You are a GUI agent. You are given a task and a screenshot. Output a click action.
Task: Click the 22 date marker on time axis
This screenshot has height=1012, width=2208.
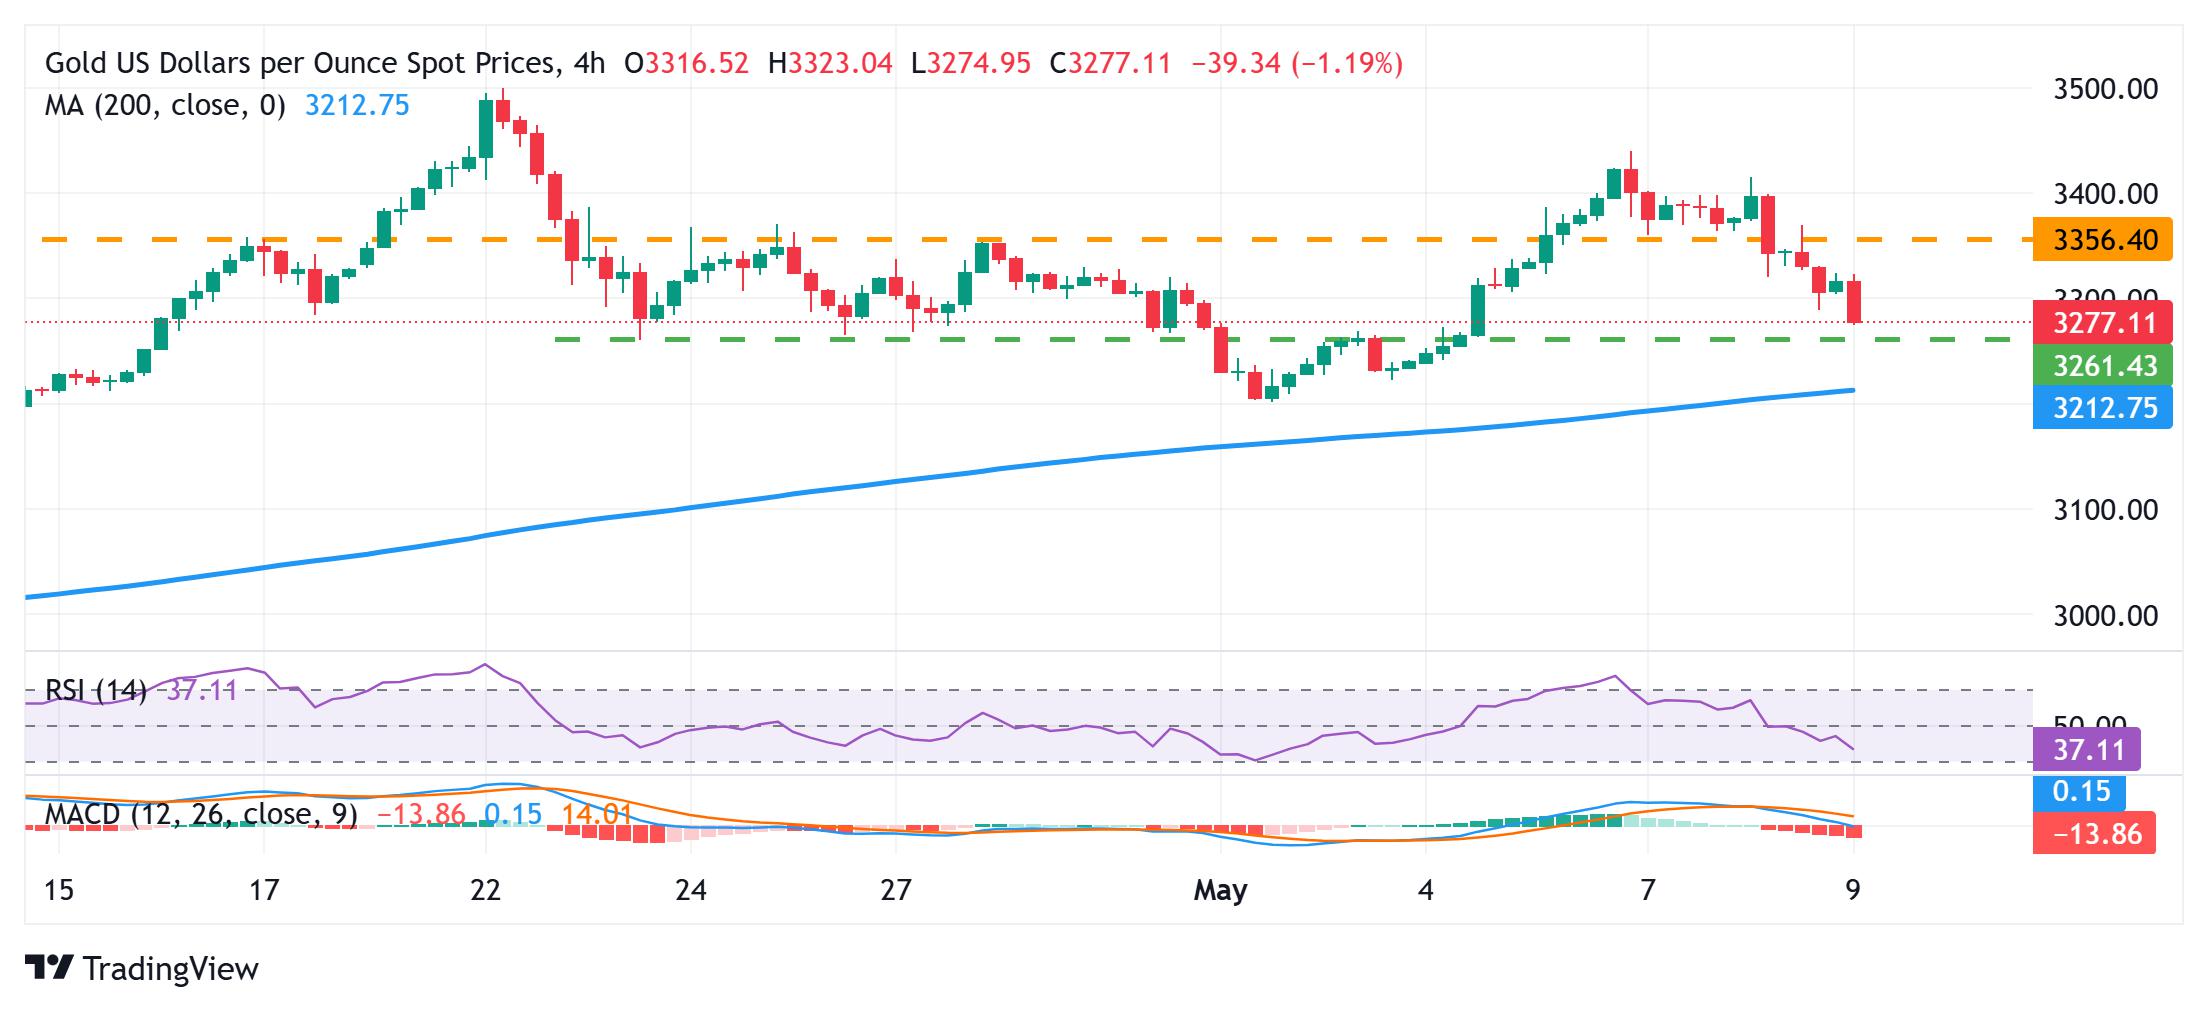point(485,889)
